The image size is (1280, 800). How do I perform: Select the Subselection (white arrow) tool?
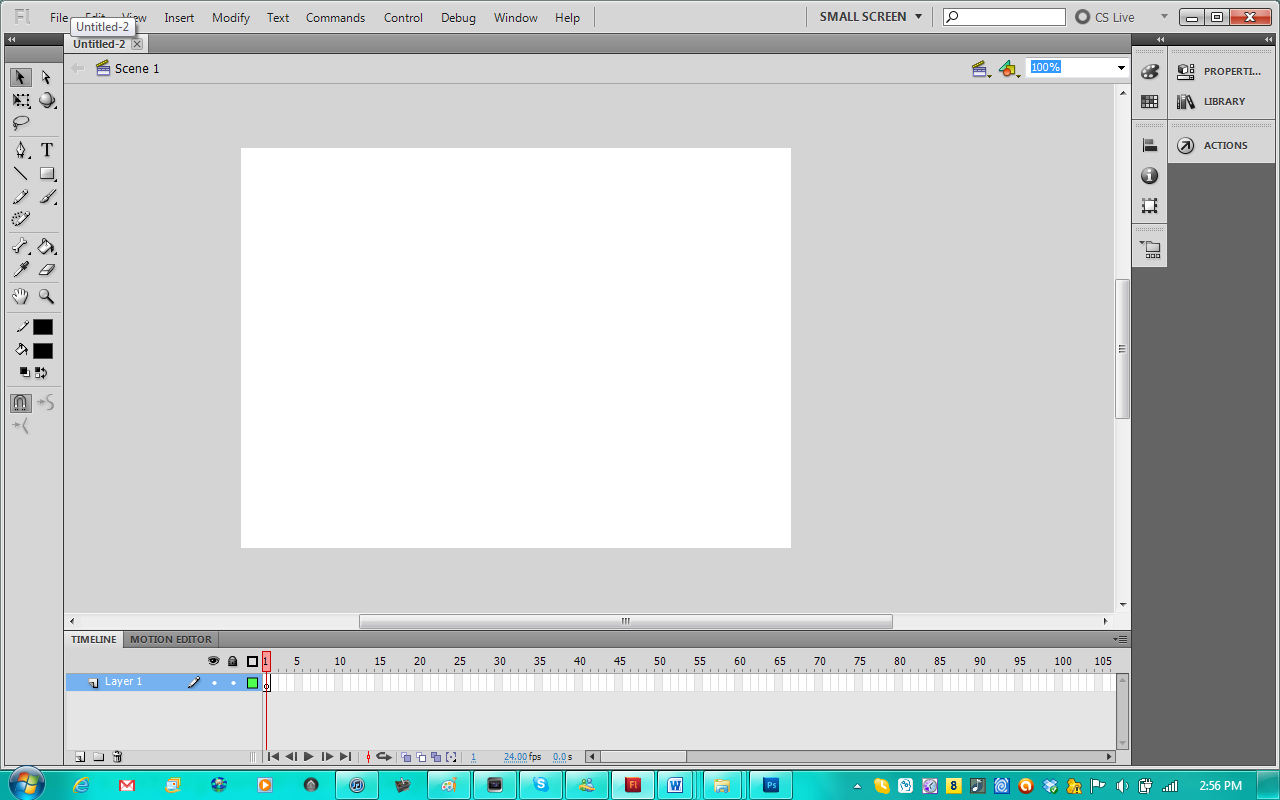point(46,77)
